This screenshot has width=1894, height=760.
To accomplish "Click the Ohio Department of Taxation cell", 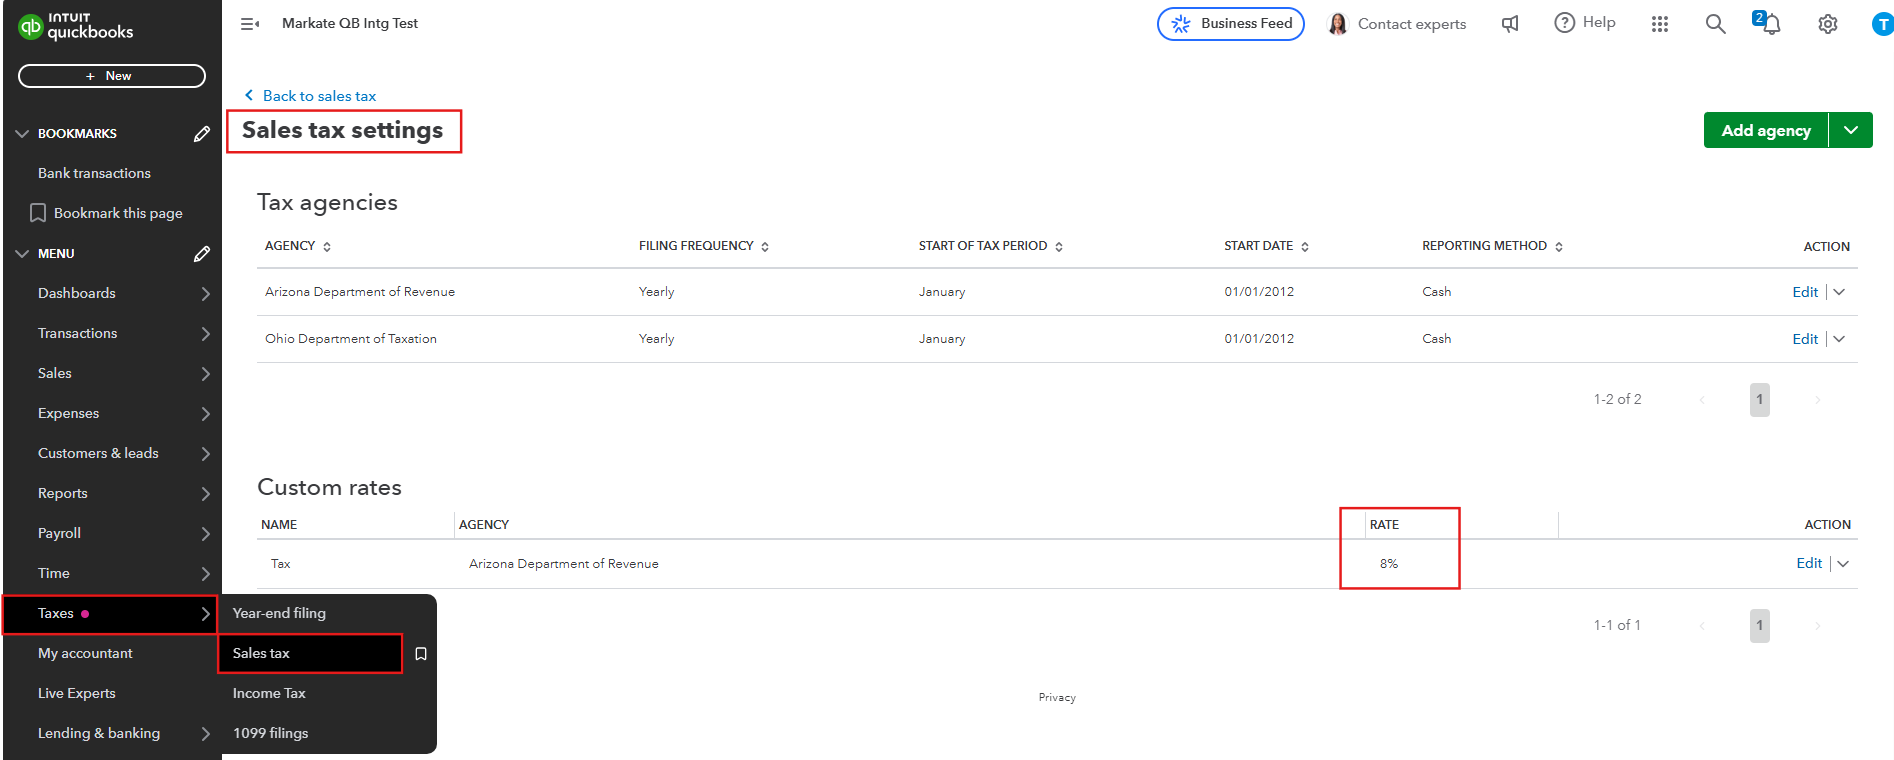I will 351,339.
